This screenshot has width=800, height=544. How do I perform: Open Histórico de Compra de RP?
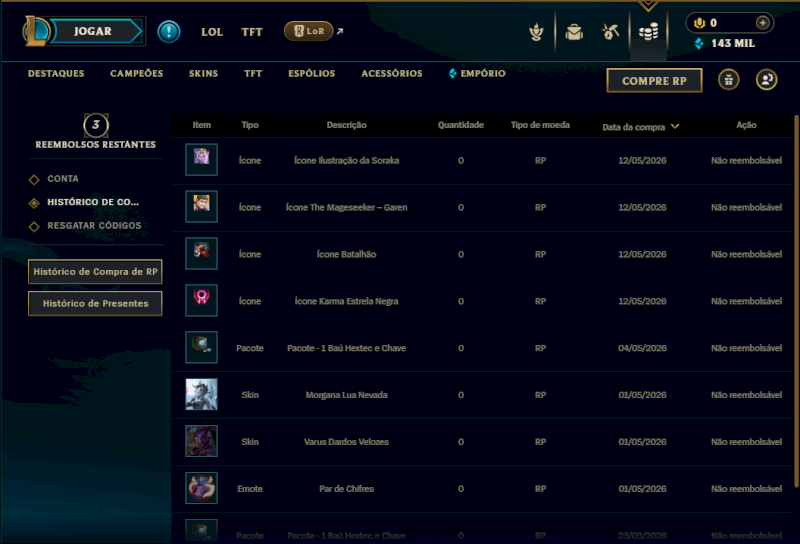(x=95, y=271)
